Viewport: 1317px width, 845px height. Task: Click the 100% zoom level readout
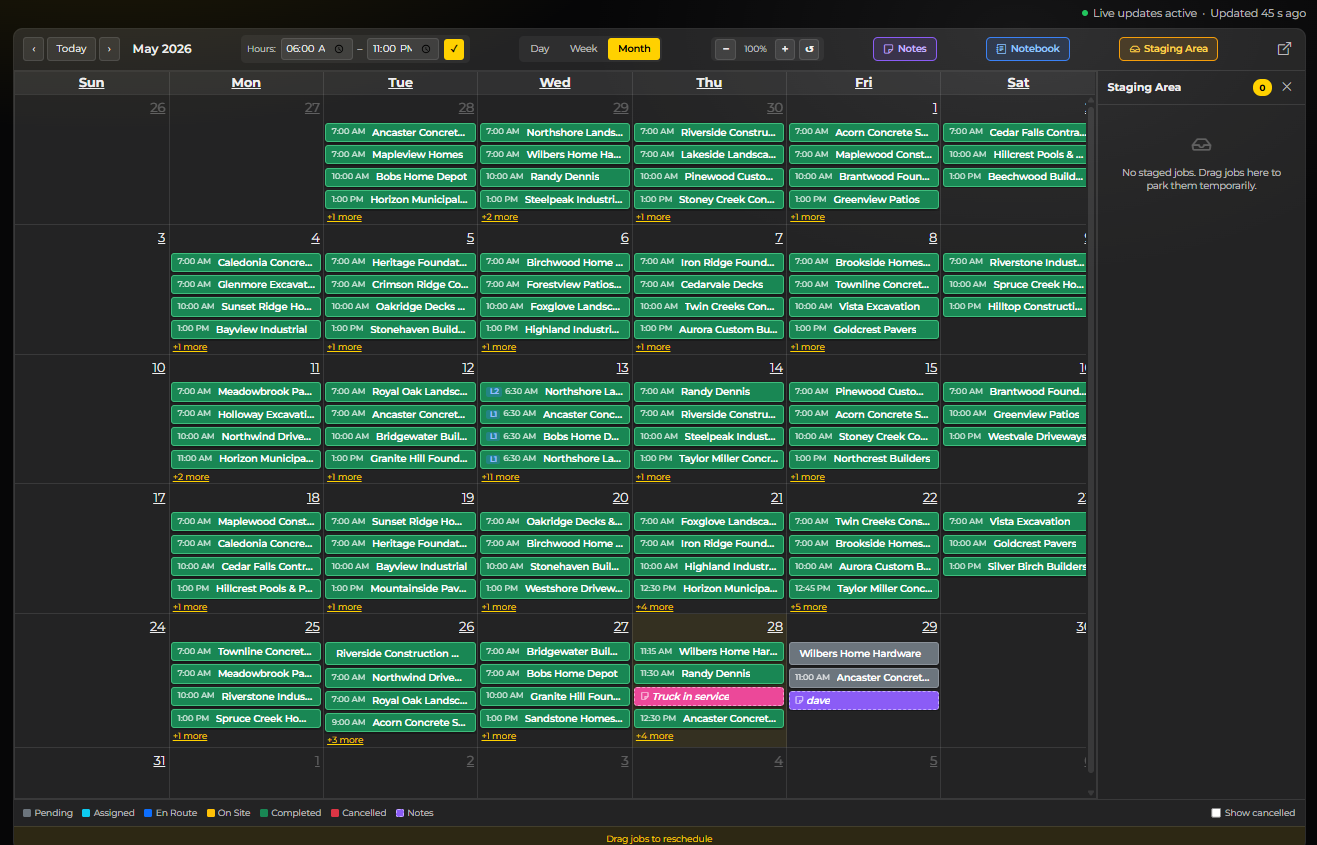[755, 49]
